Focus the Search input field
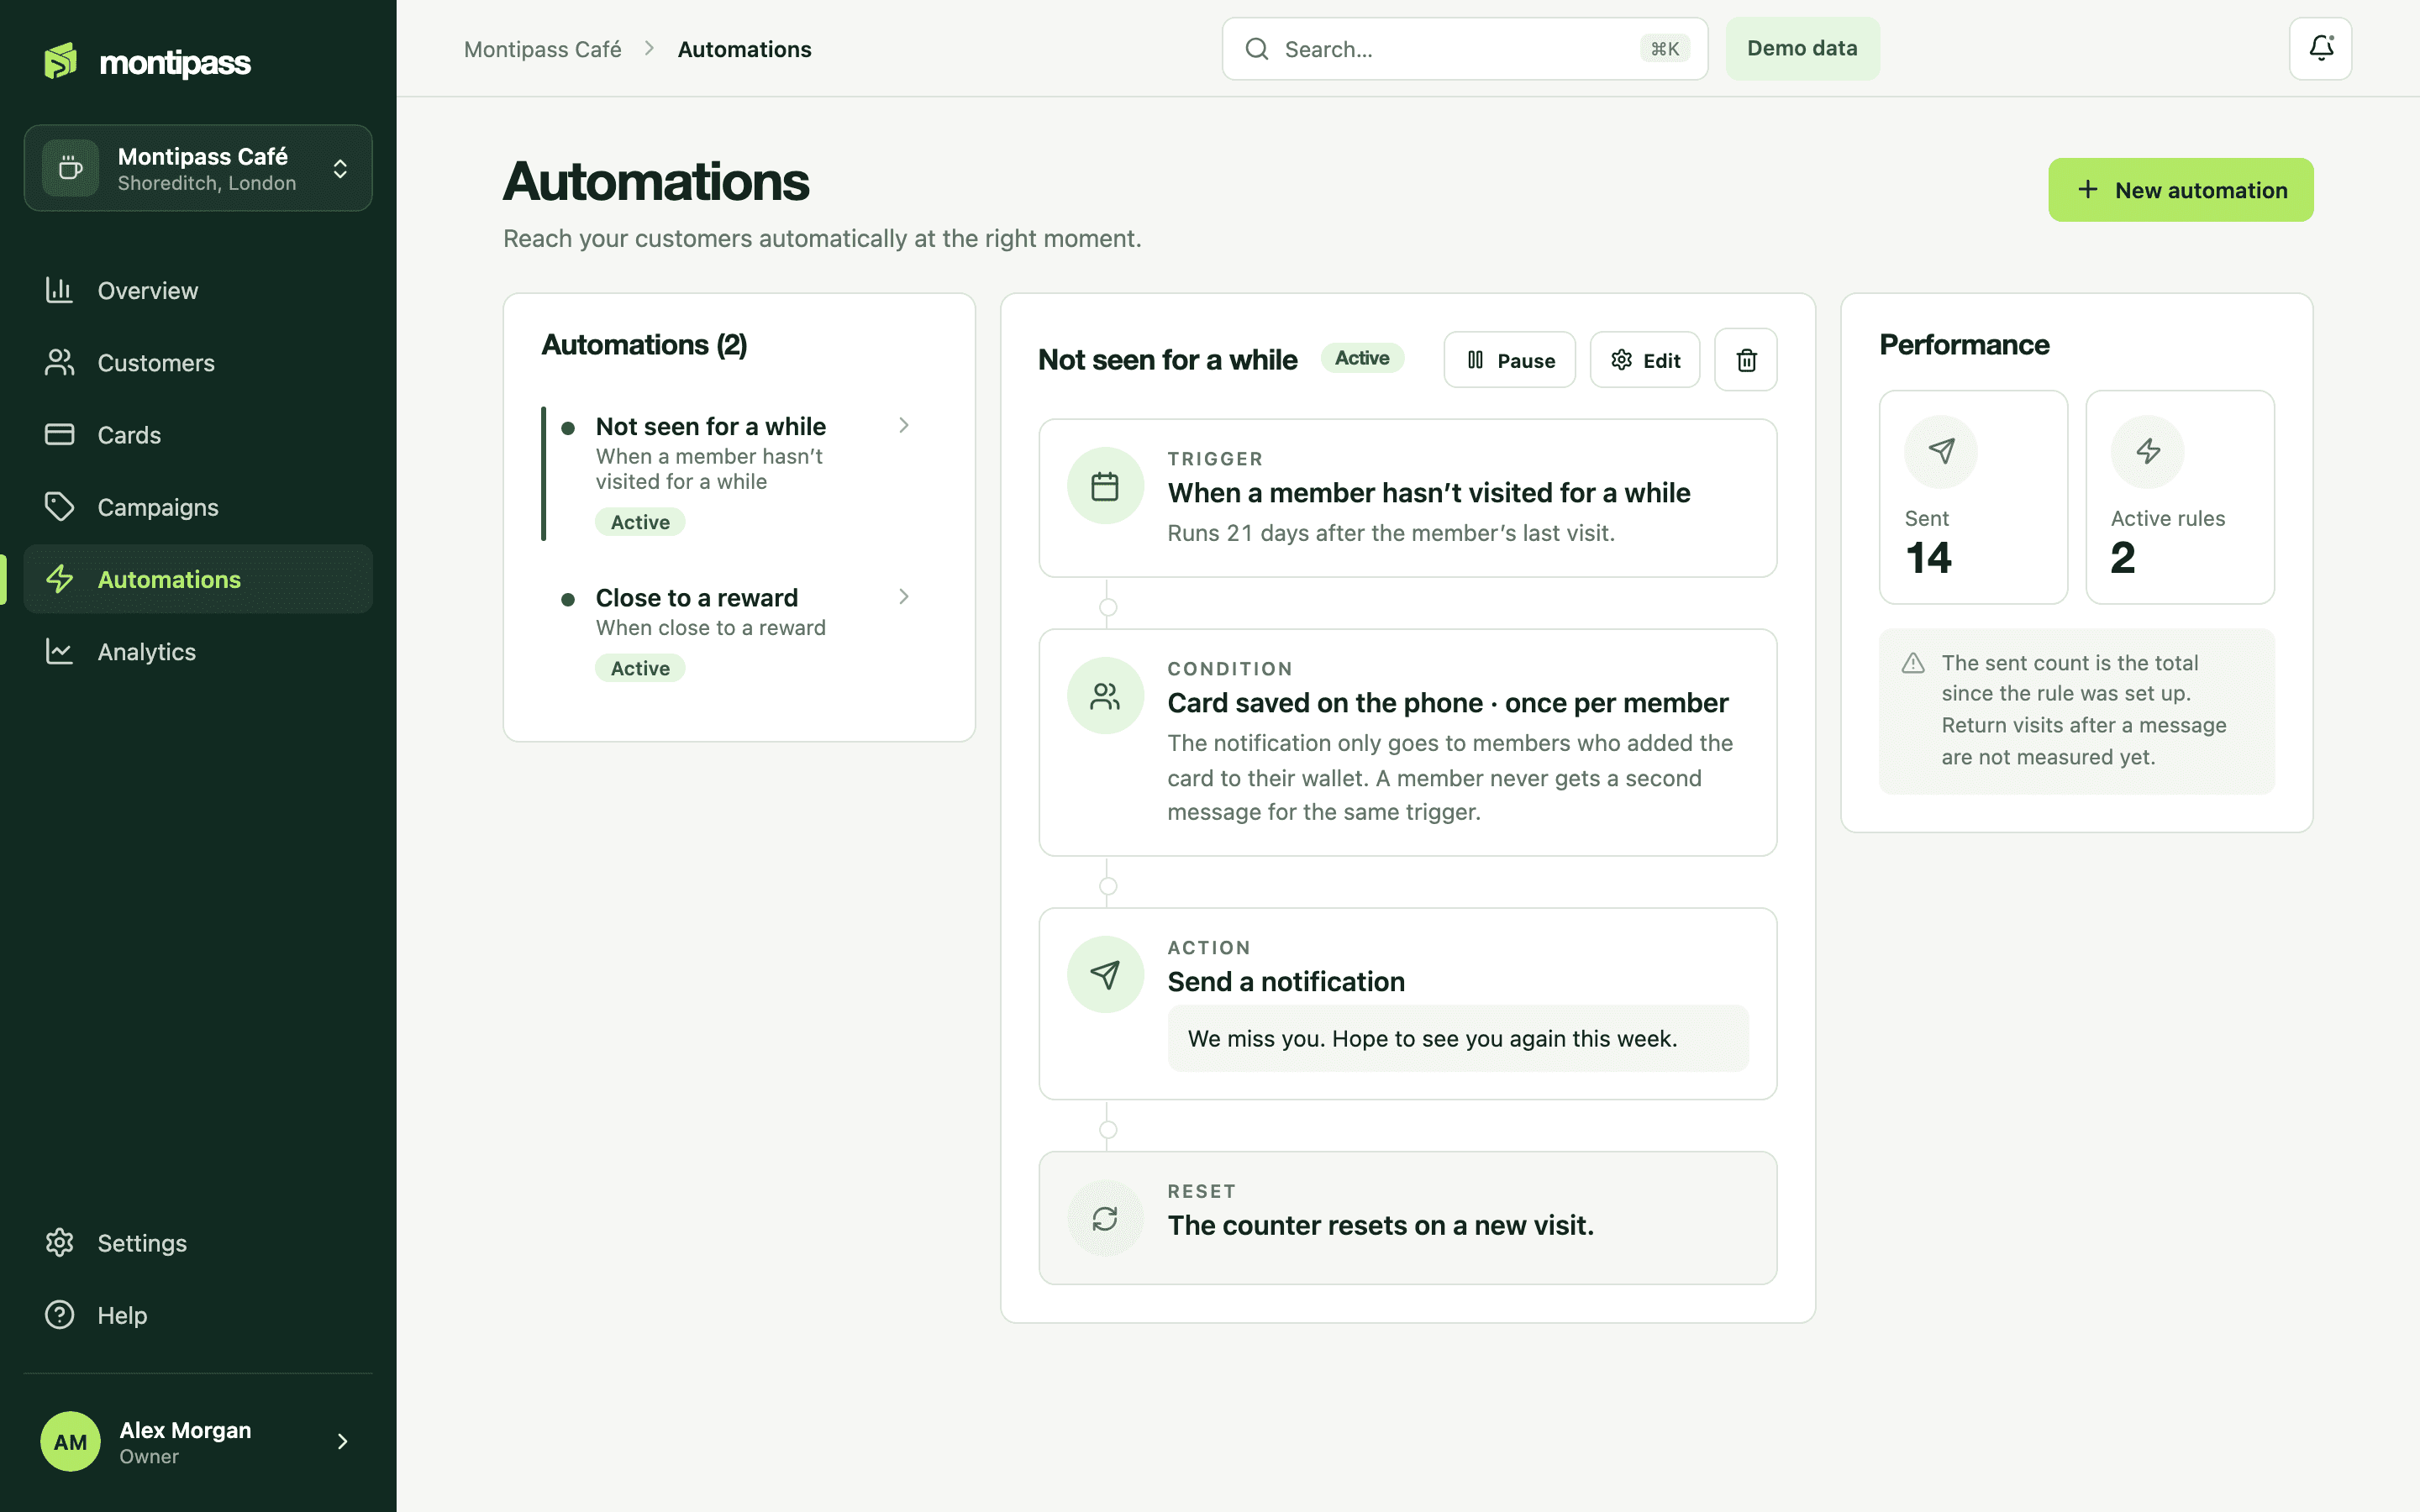Screen dimensions: 2420x1512 [x=1464, y=49]
